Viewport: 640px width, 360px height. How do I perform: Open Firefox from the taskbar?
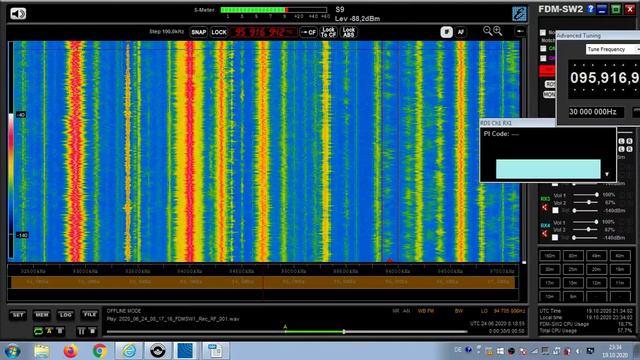70,351
